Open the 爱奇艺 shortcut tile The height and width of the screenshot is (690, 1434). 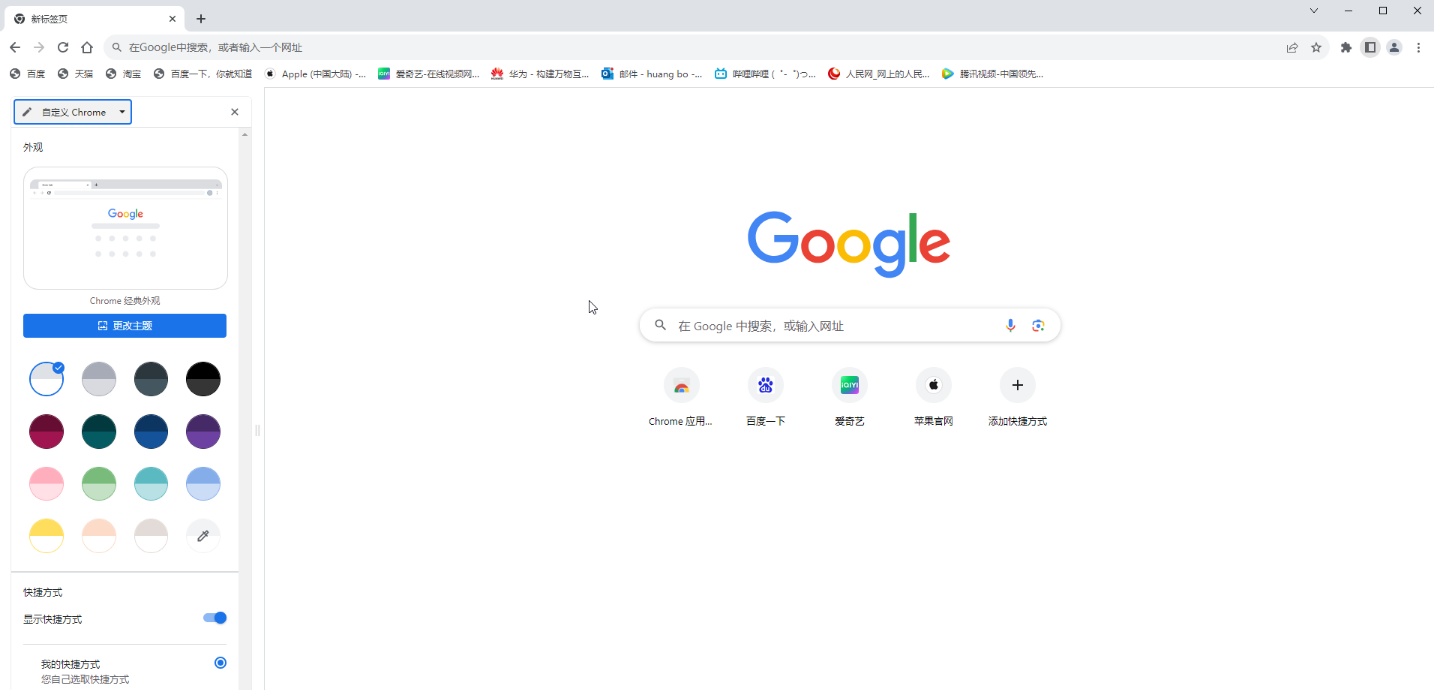click(849, 397)
